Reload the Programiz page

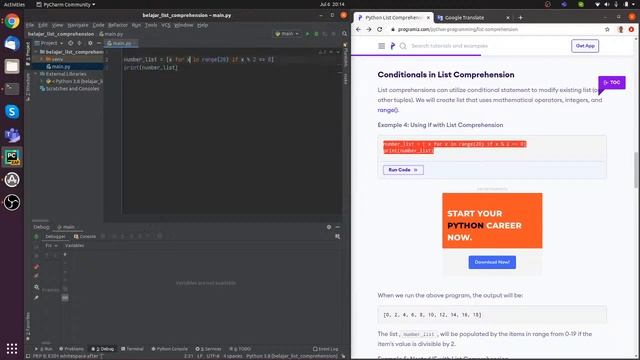pos(380,29)
